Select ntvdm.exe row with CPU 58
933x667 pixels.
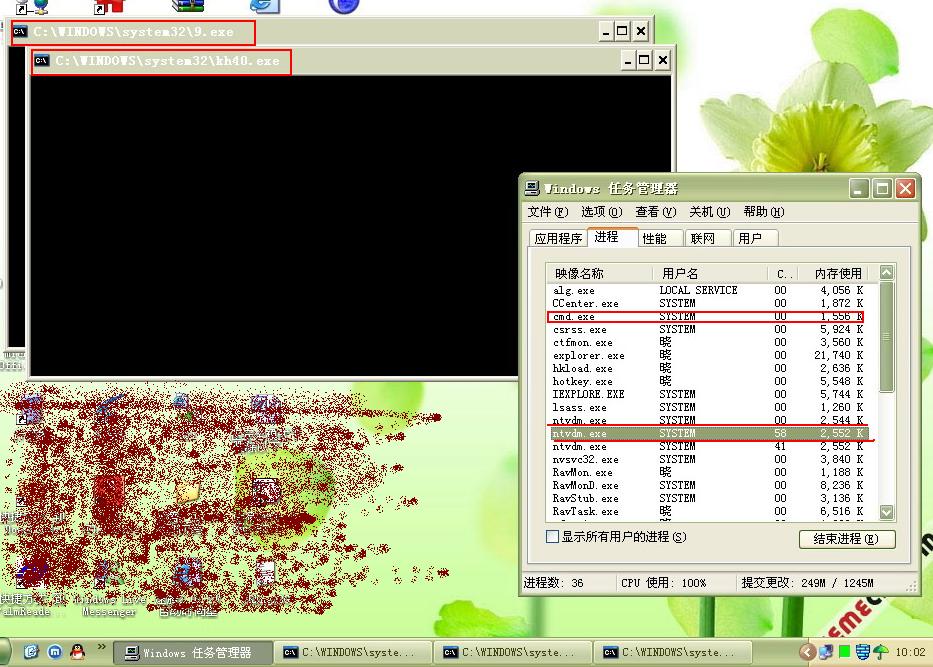pos(712,433)
